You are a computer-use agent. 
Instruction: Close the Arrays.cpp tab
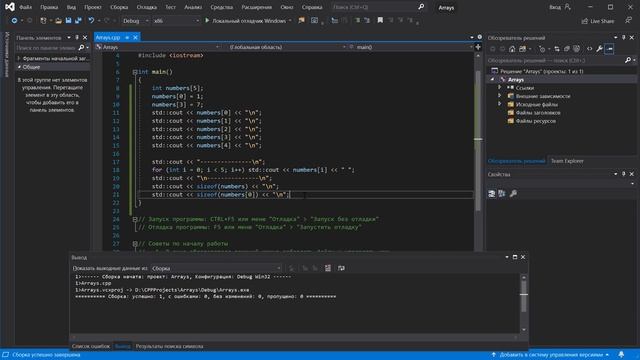136,37
